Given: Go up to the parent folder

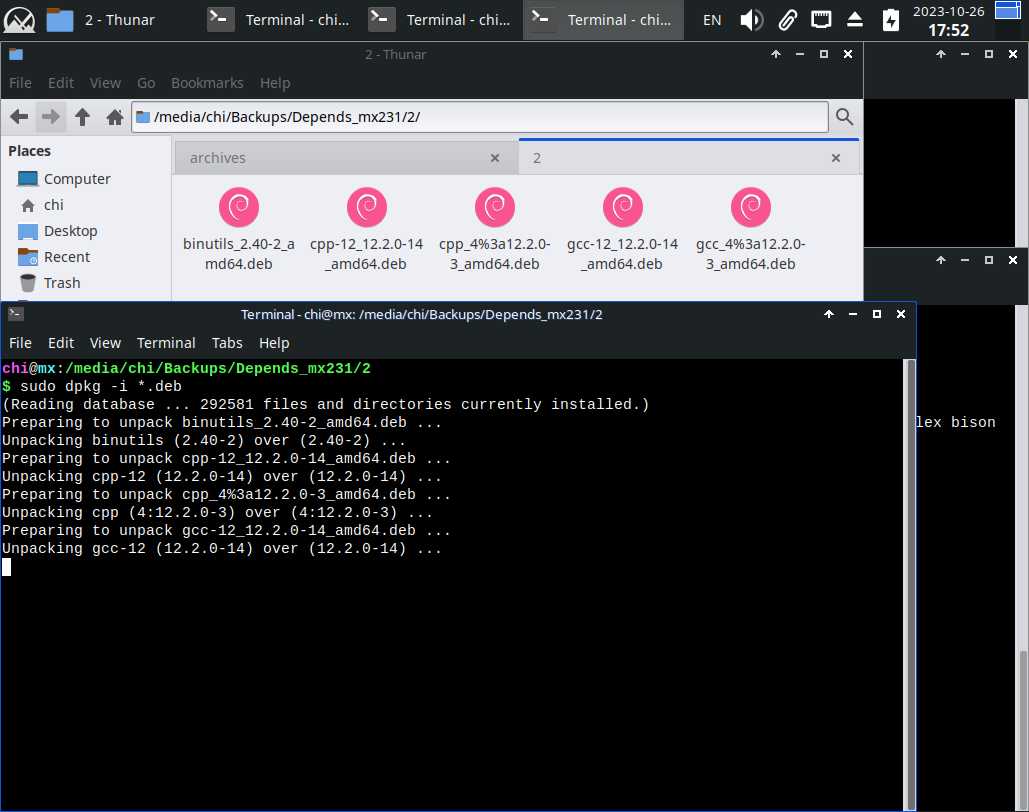Looking at the screenshot, I should coord(83,117).
